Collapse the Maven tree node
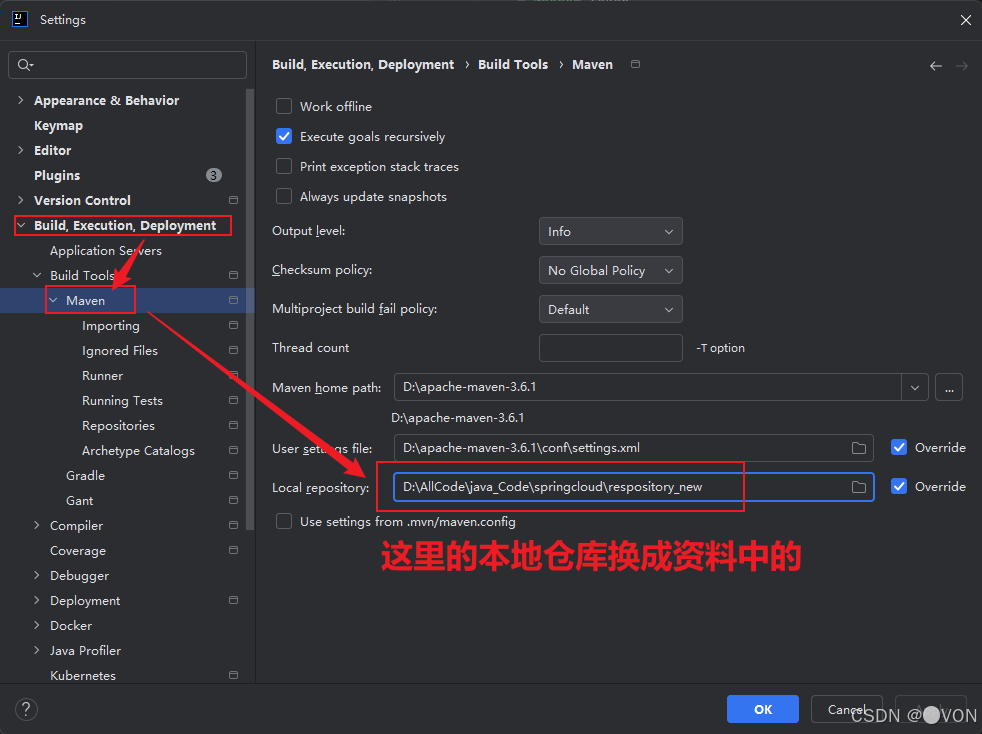The image size is (982, 734). point(53,300)
